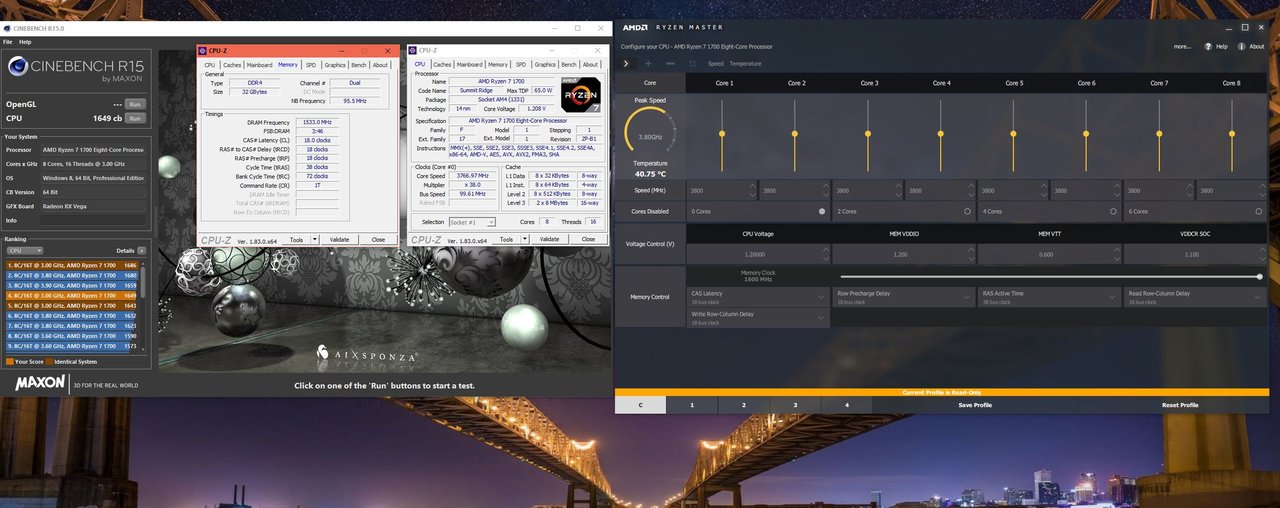Click the Cinebench R15 logo sphere

(x=17, y=67)
